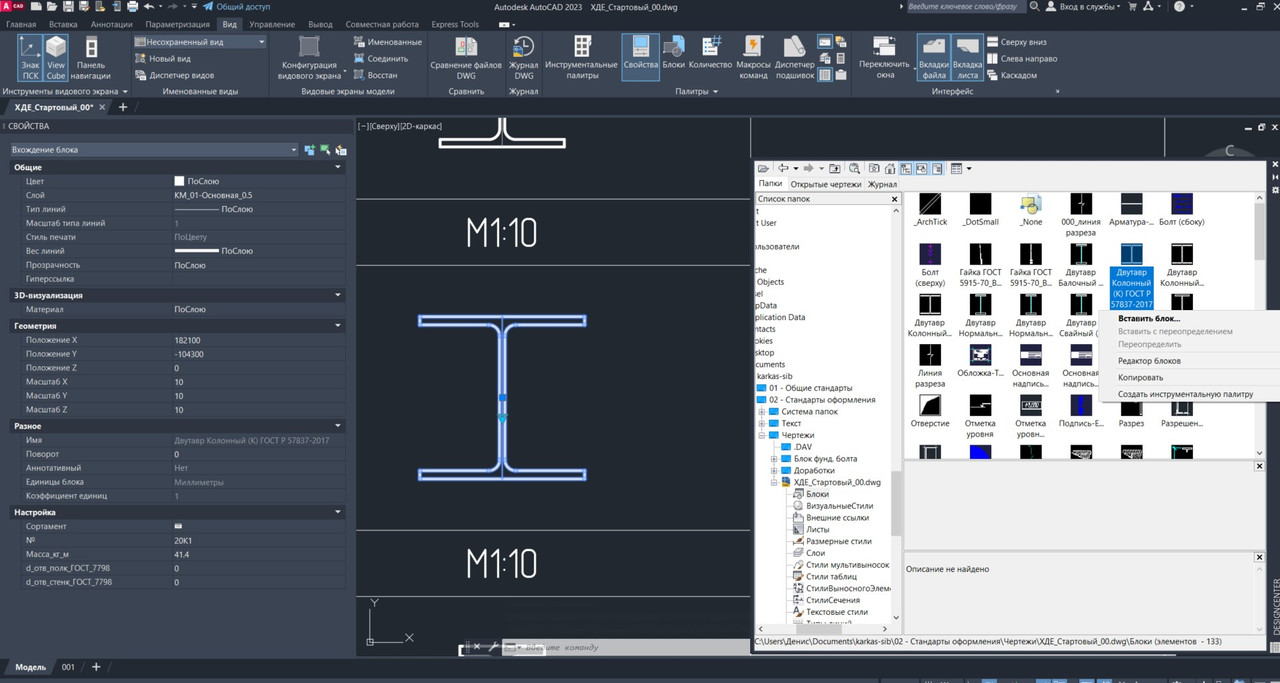Select the Слой value KM_01-Основная_0,5

pyautogui.click(x=213, y=195)
